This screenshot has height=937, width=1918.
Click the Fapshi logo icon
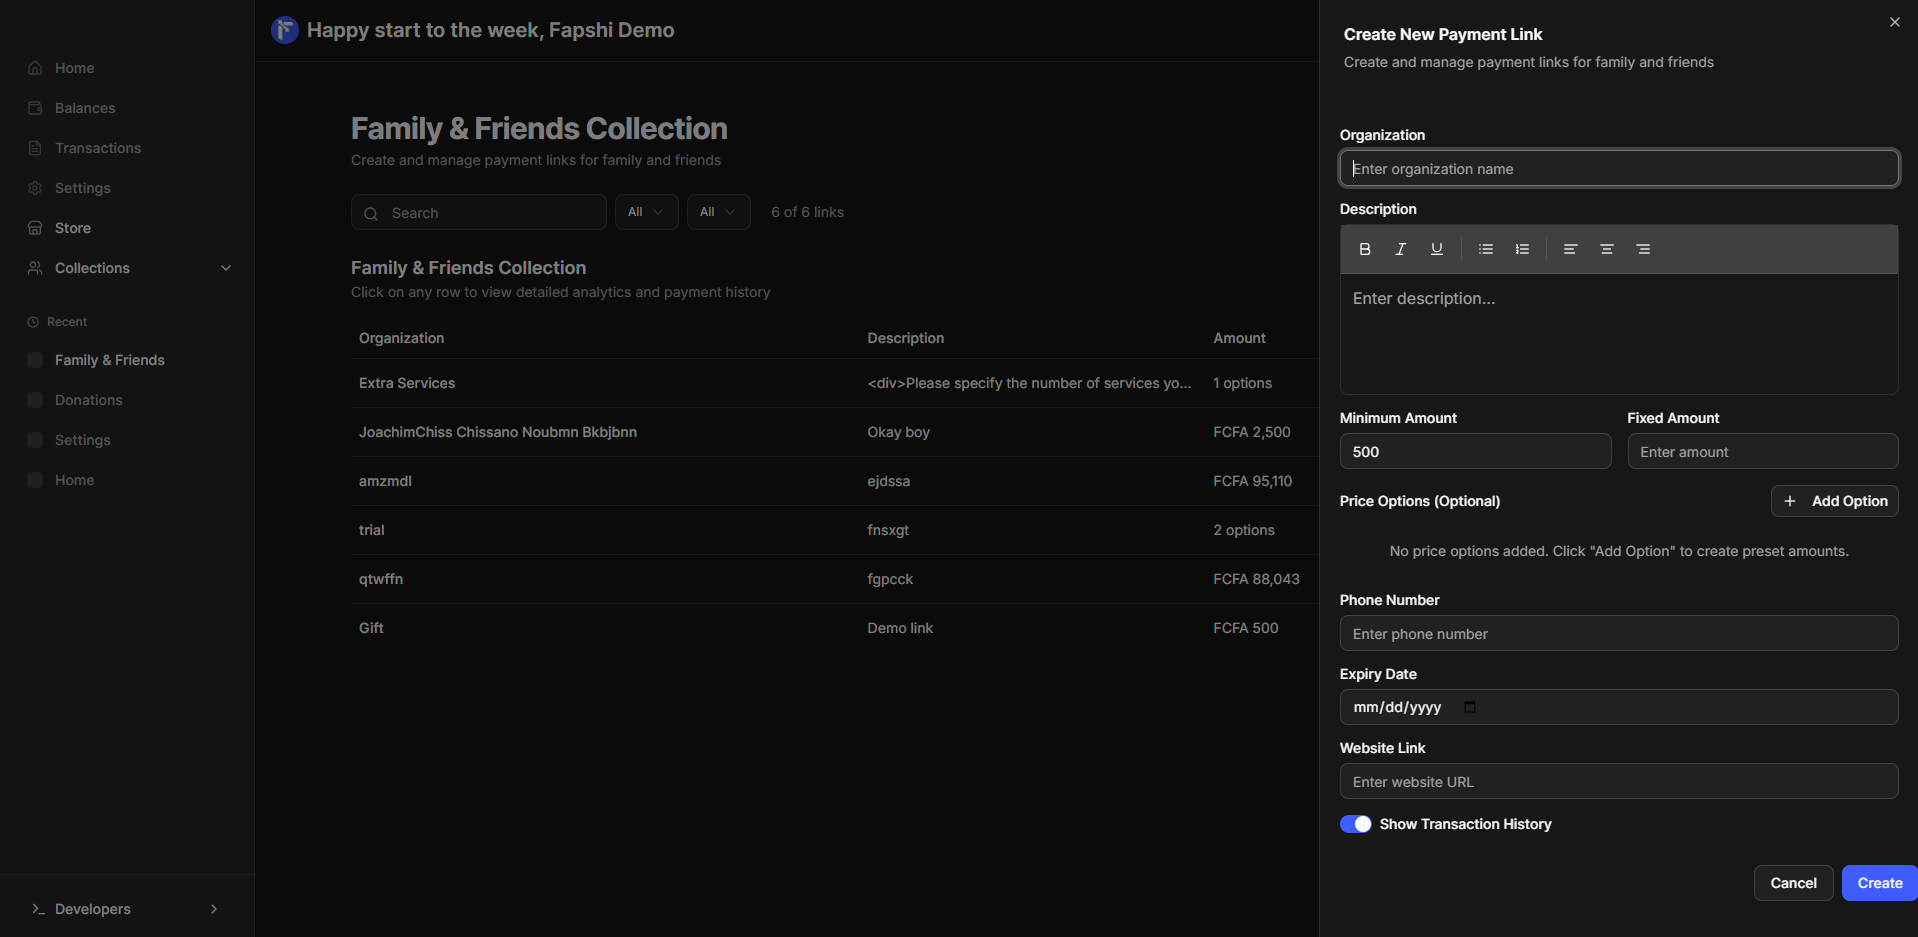[285, 30]
